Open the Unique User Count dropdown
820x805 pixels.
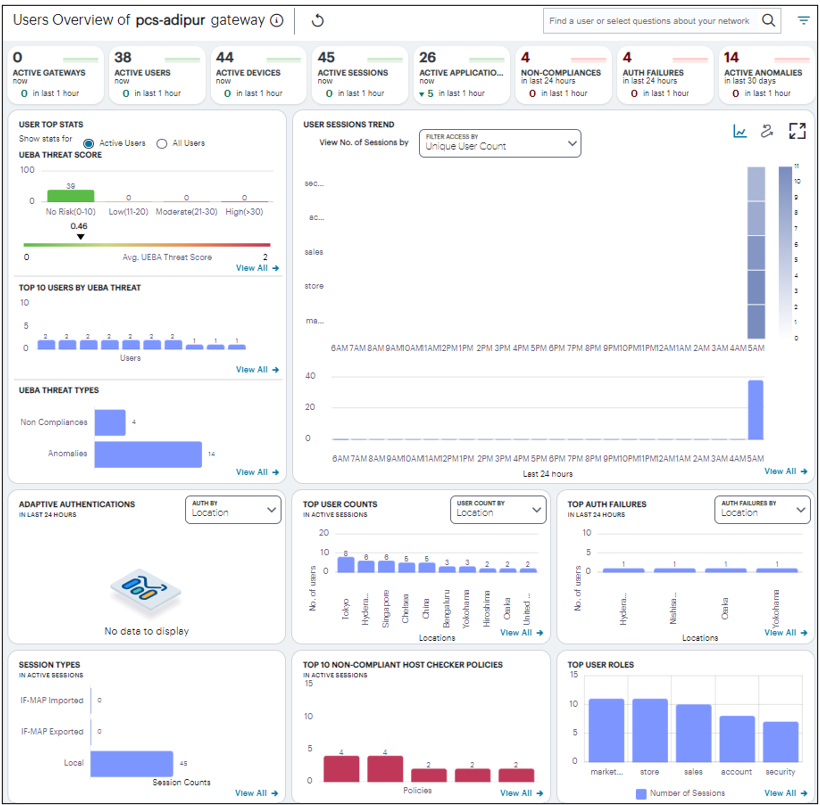499,143
